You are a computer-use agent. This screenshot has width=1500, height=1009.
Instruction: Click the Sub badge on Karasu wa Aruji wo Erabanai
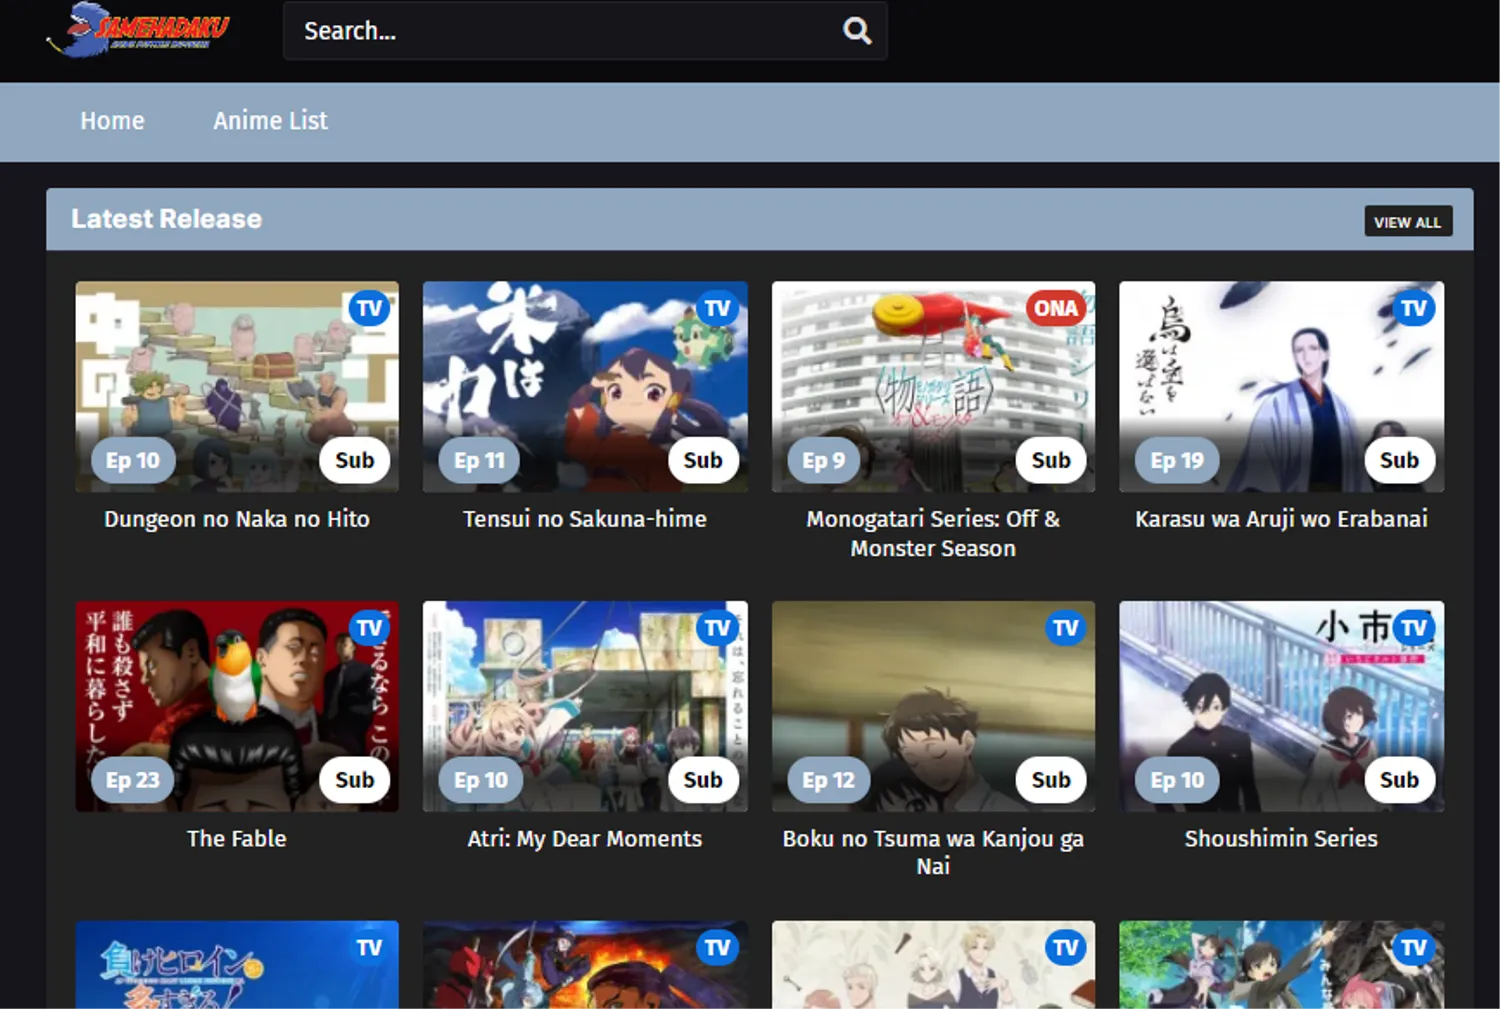(x=1400, y=461)
